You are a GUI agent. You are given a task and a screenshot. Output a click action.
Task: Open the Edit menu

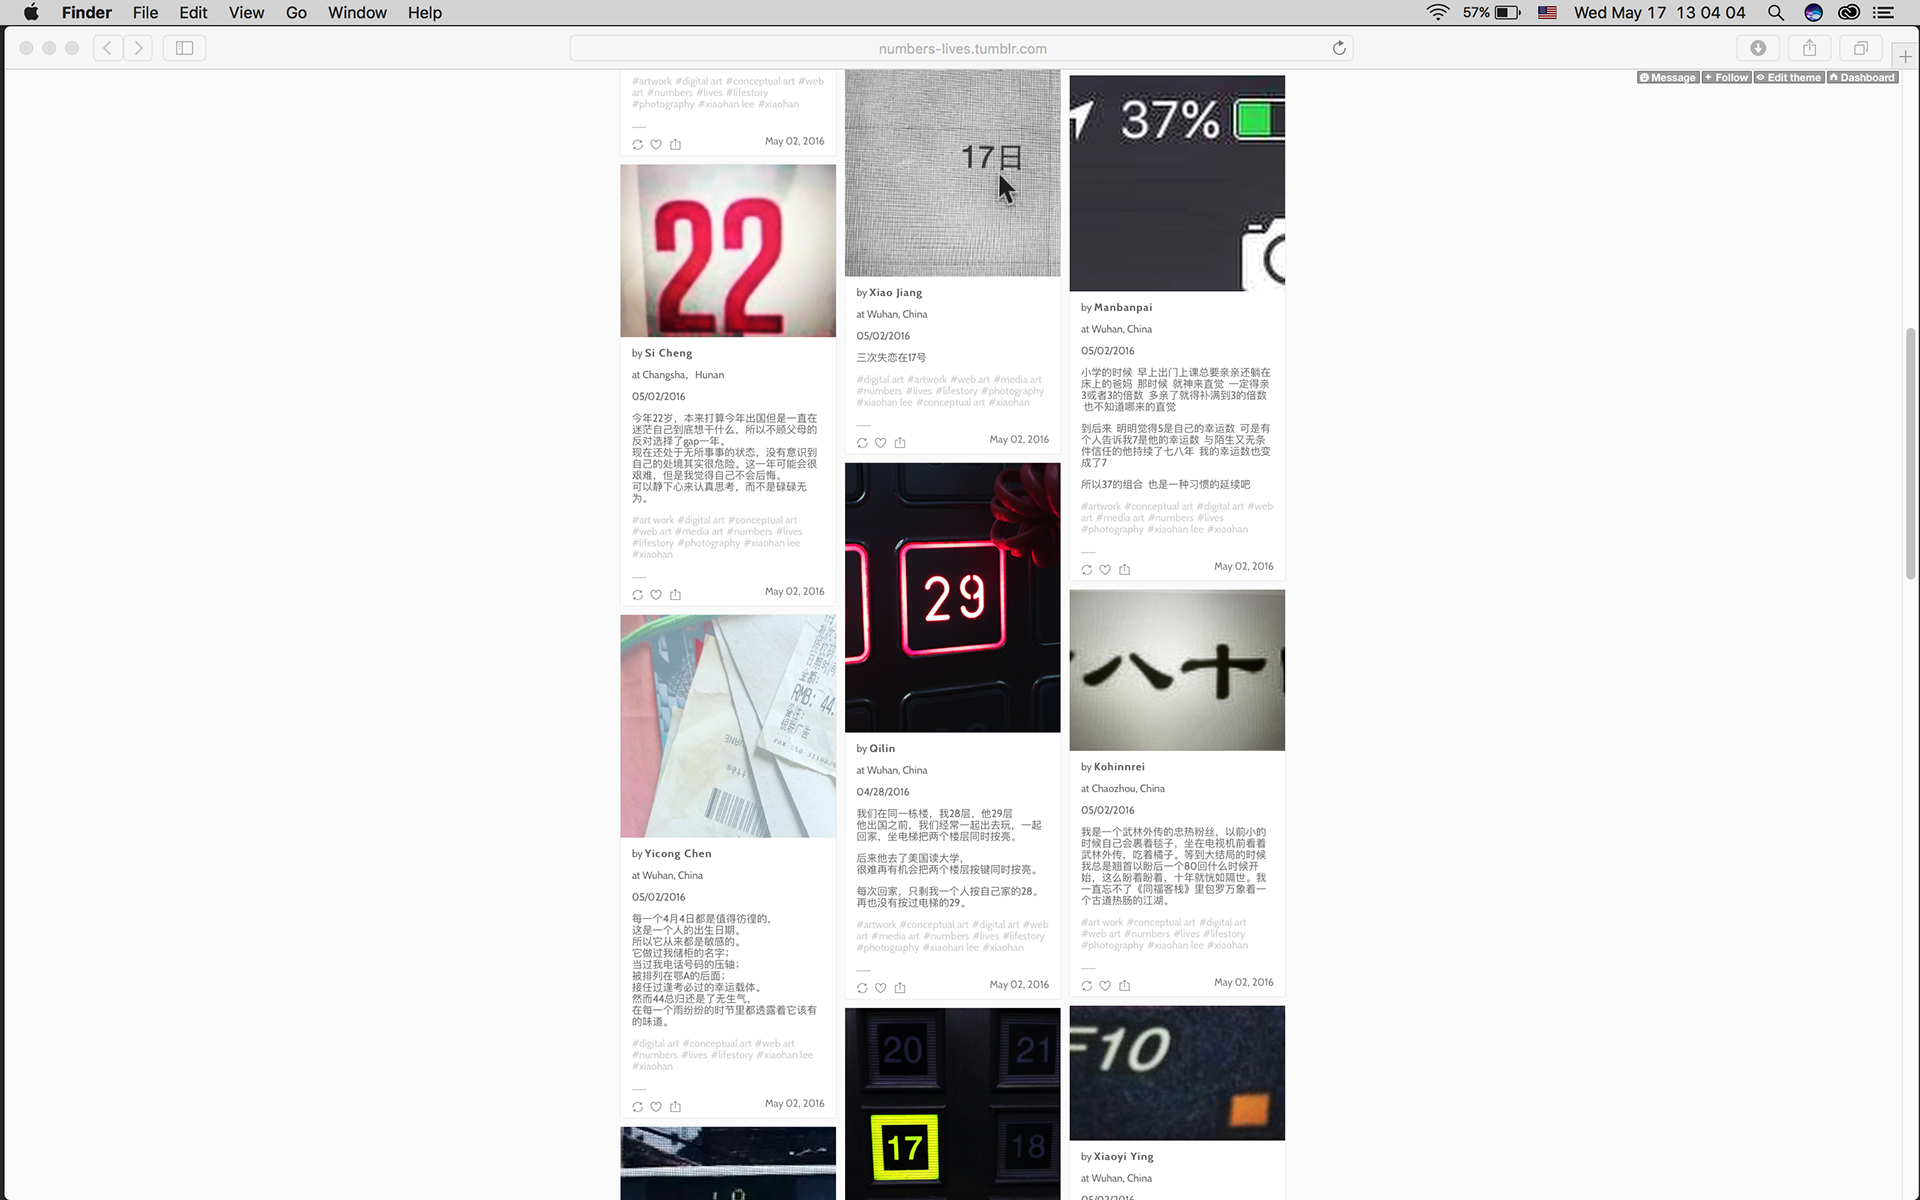193,13
